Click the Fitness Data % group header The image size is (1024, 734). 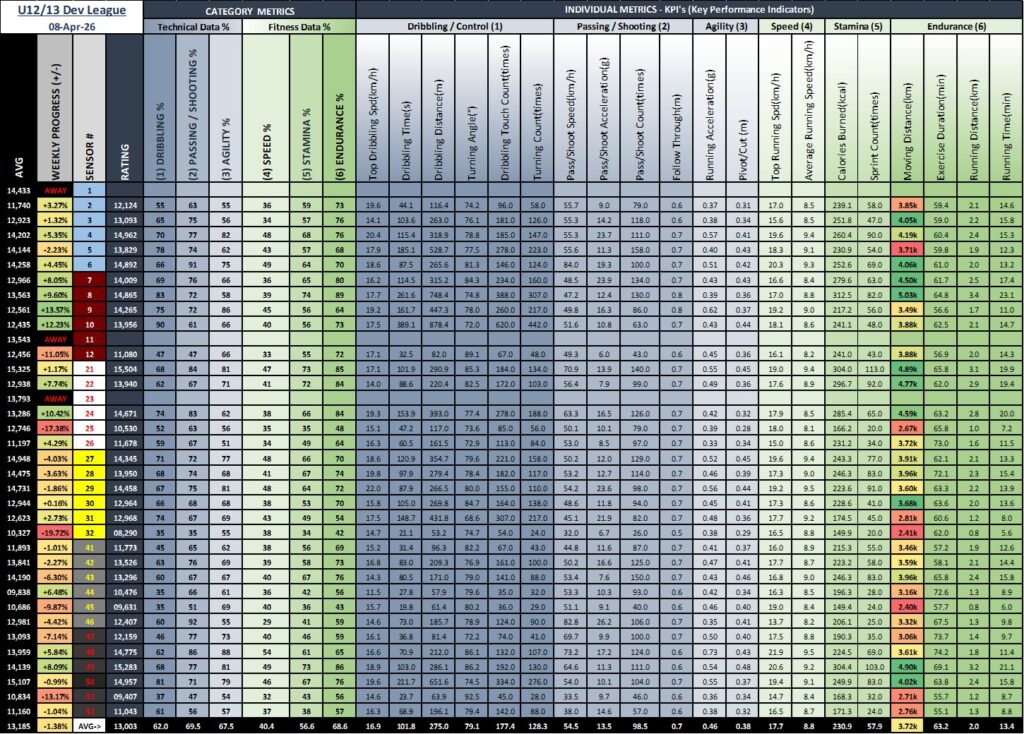[x=298, y=27]
